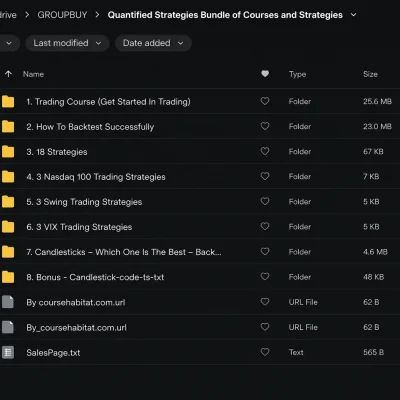Click folder icon of 3. 18 Strategies
400x400 pixels.
tap(8, 152)
